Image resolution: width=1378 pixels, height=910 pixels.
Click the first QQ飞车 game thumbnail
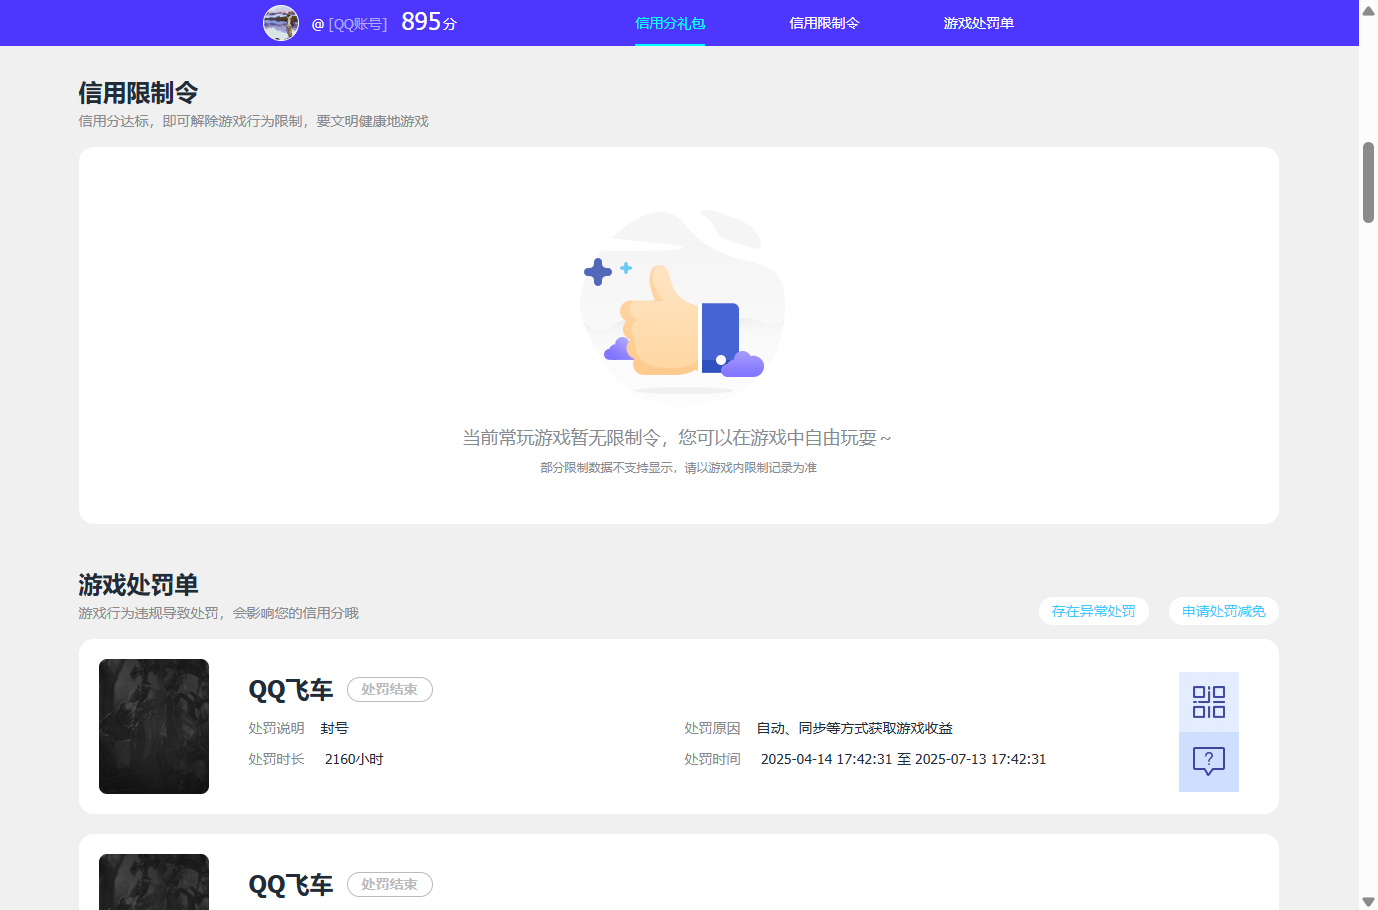[x=153, y=726]
